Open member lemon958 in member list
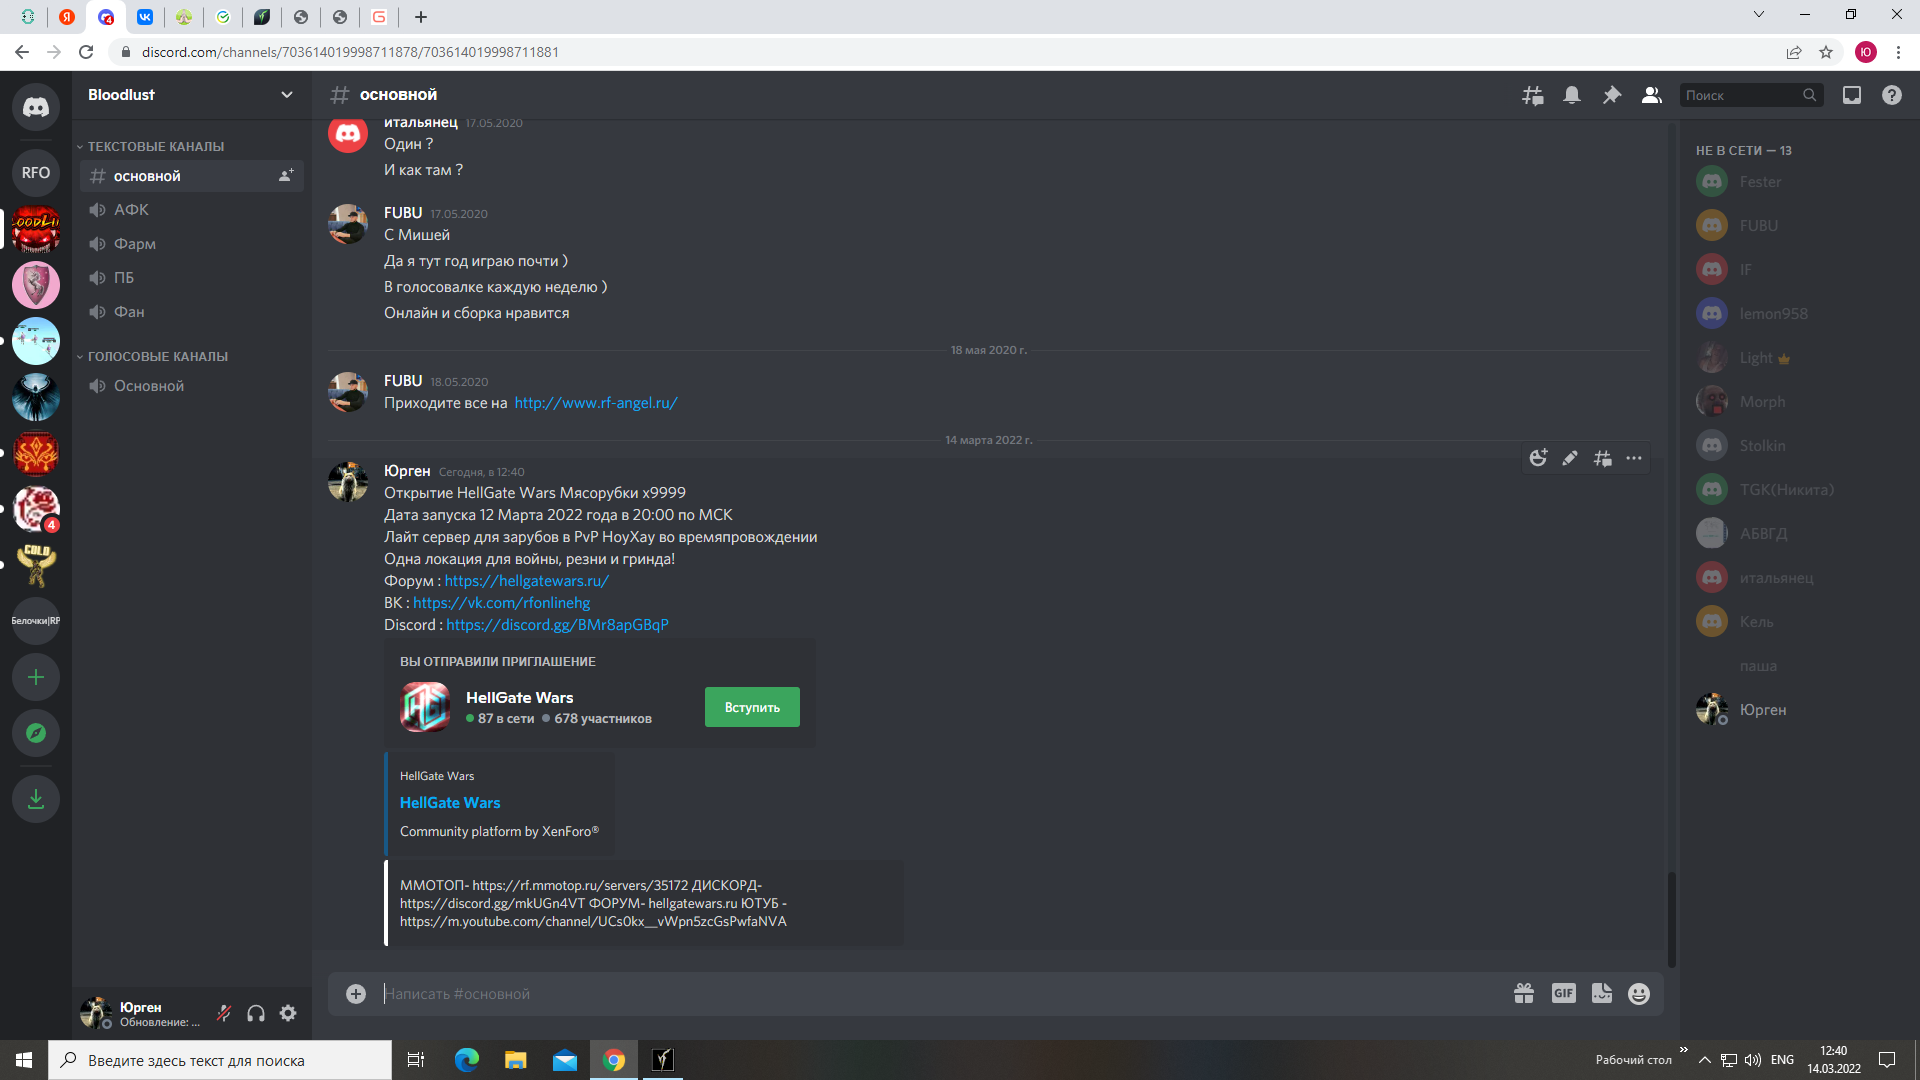 (x=1800, y=314)
